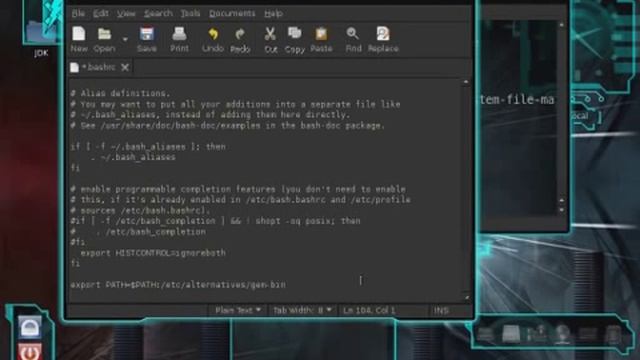Click the '# enable programmable completion features' line

coord(238,189)
